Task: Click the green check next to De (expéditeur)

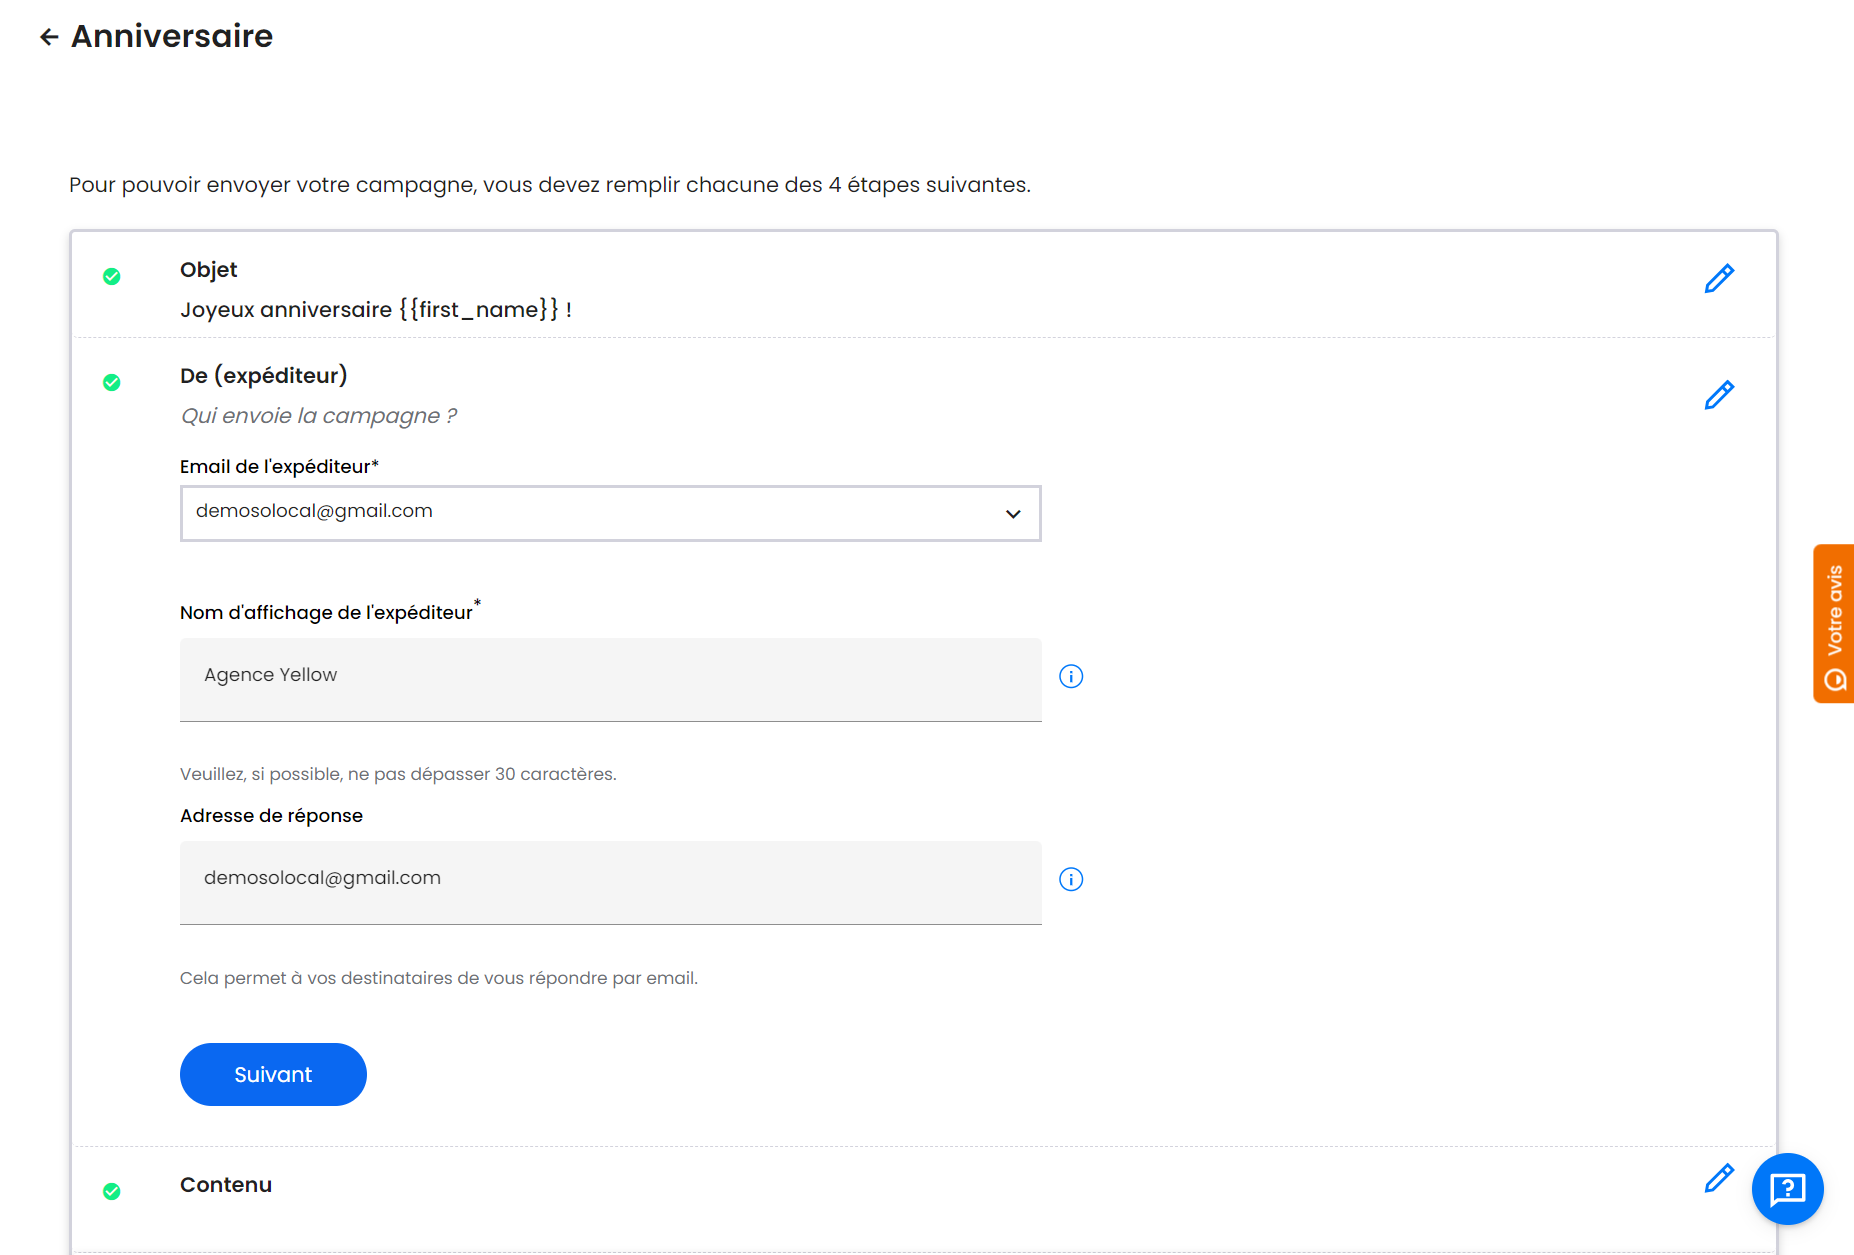Action: click(x=112, y=382)
